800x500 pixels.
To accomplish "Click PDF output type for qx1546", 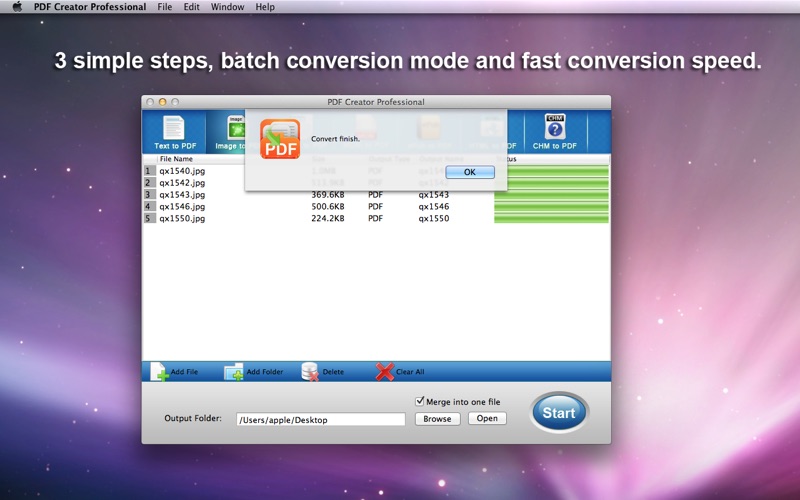I will 375,206.
